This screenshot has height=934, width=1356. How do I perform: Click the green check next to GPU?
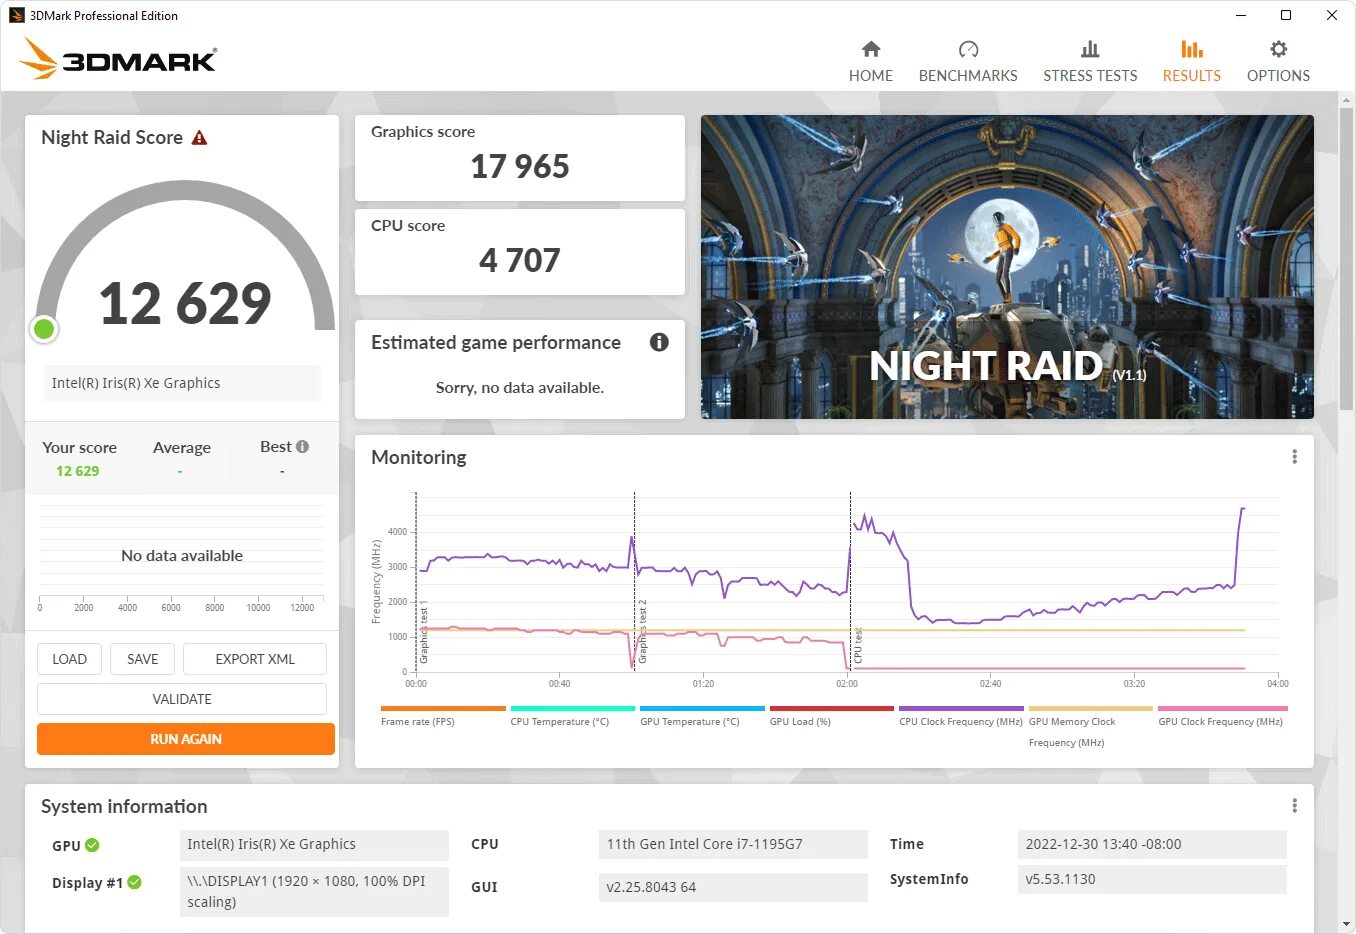92,845
